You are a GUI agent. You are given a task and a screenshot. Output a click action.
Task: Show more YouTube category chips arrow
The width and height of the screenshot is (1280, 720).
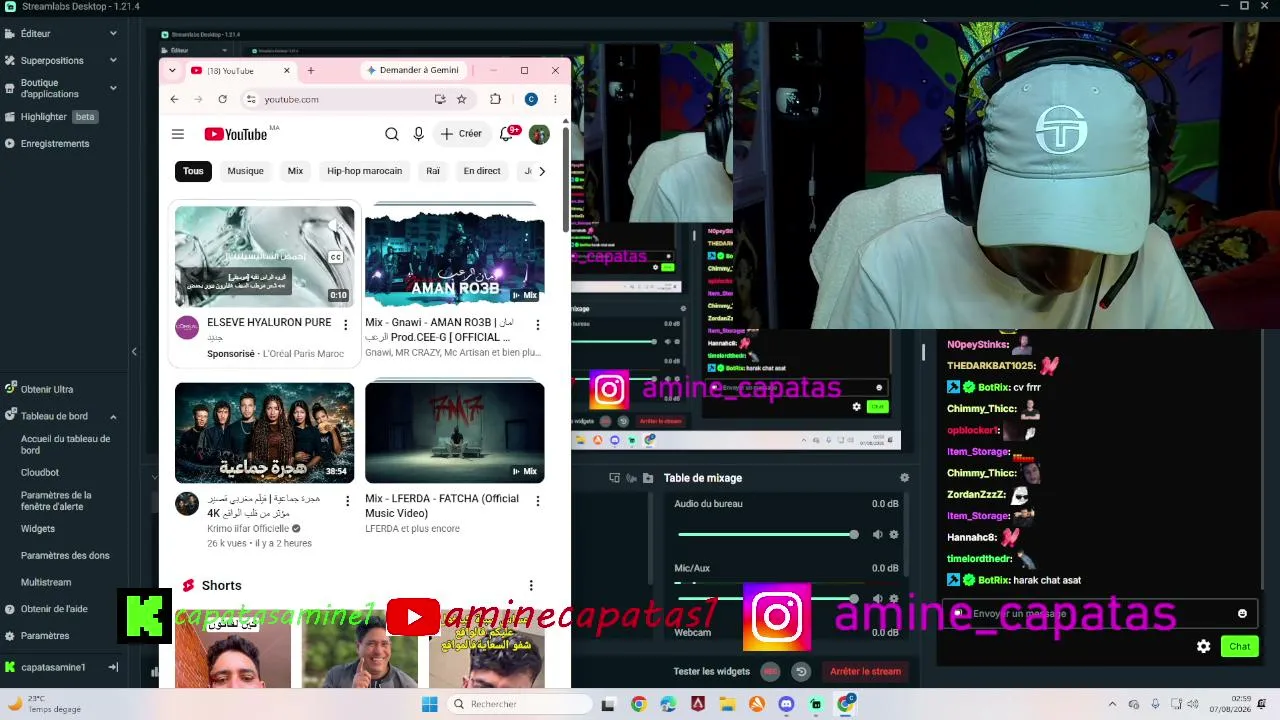point(542,171)
